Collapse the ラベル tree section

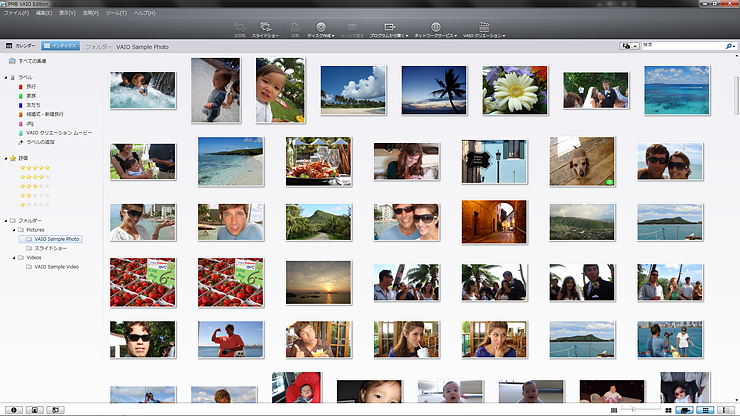(x=5, y=77)
